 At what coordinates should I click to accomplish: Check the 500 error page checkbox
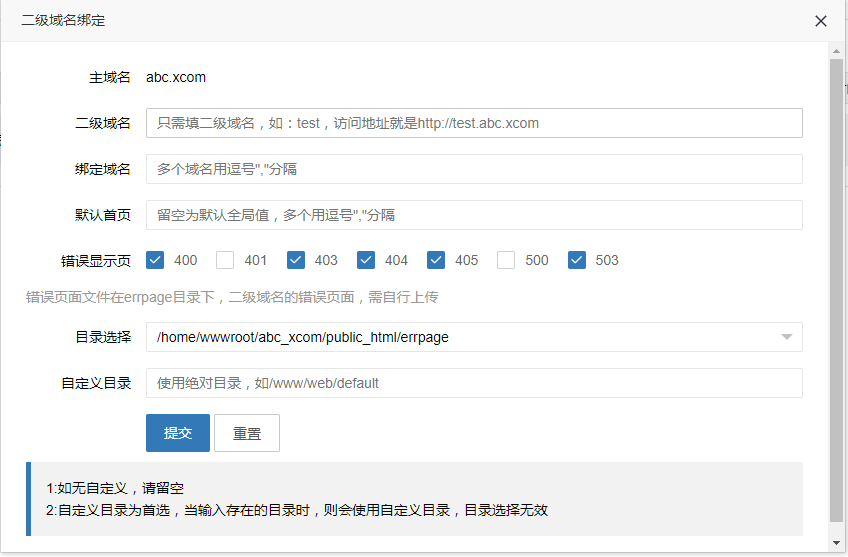(x=506, y=260)
